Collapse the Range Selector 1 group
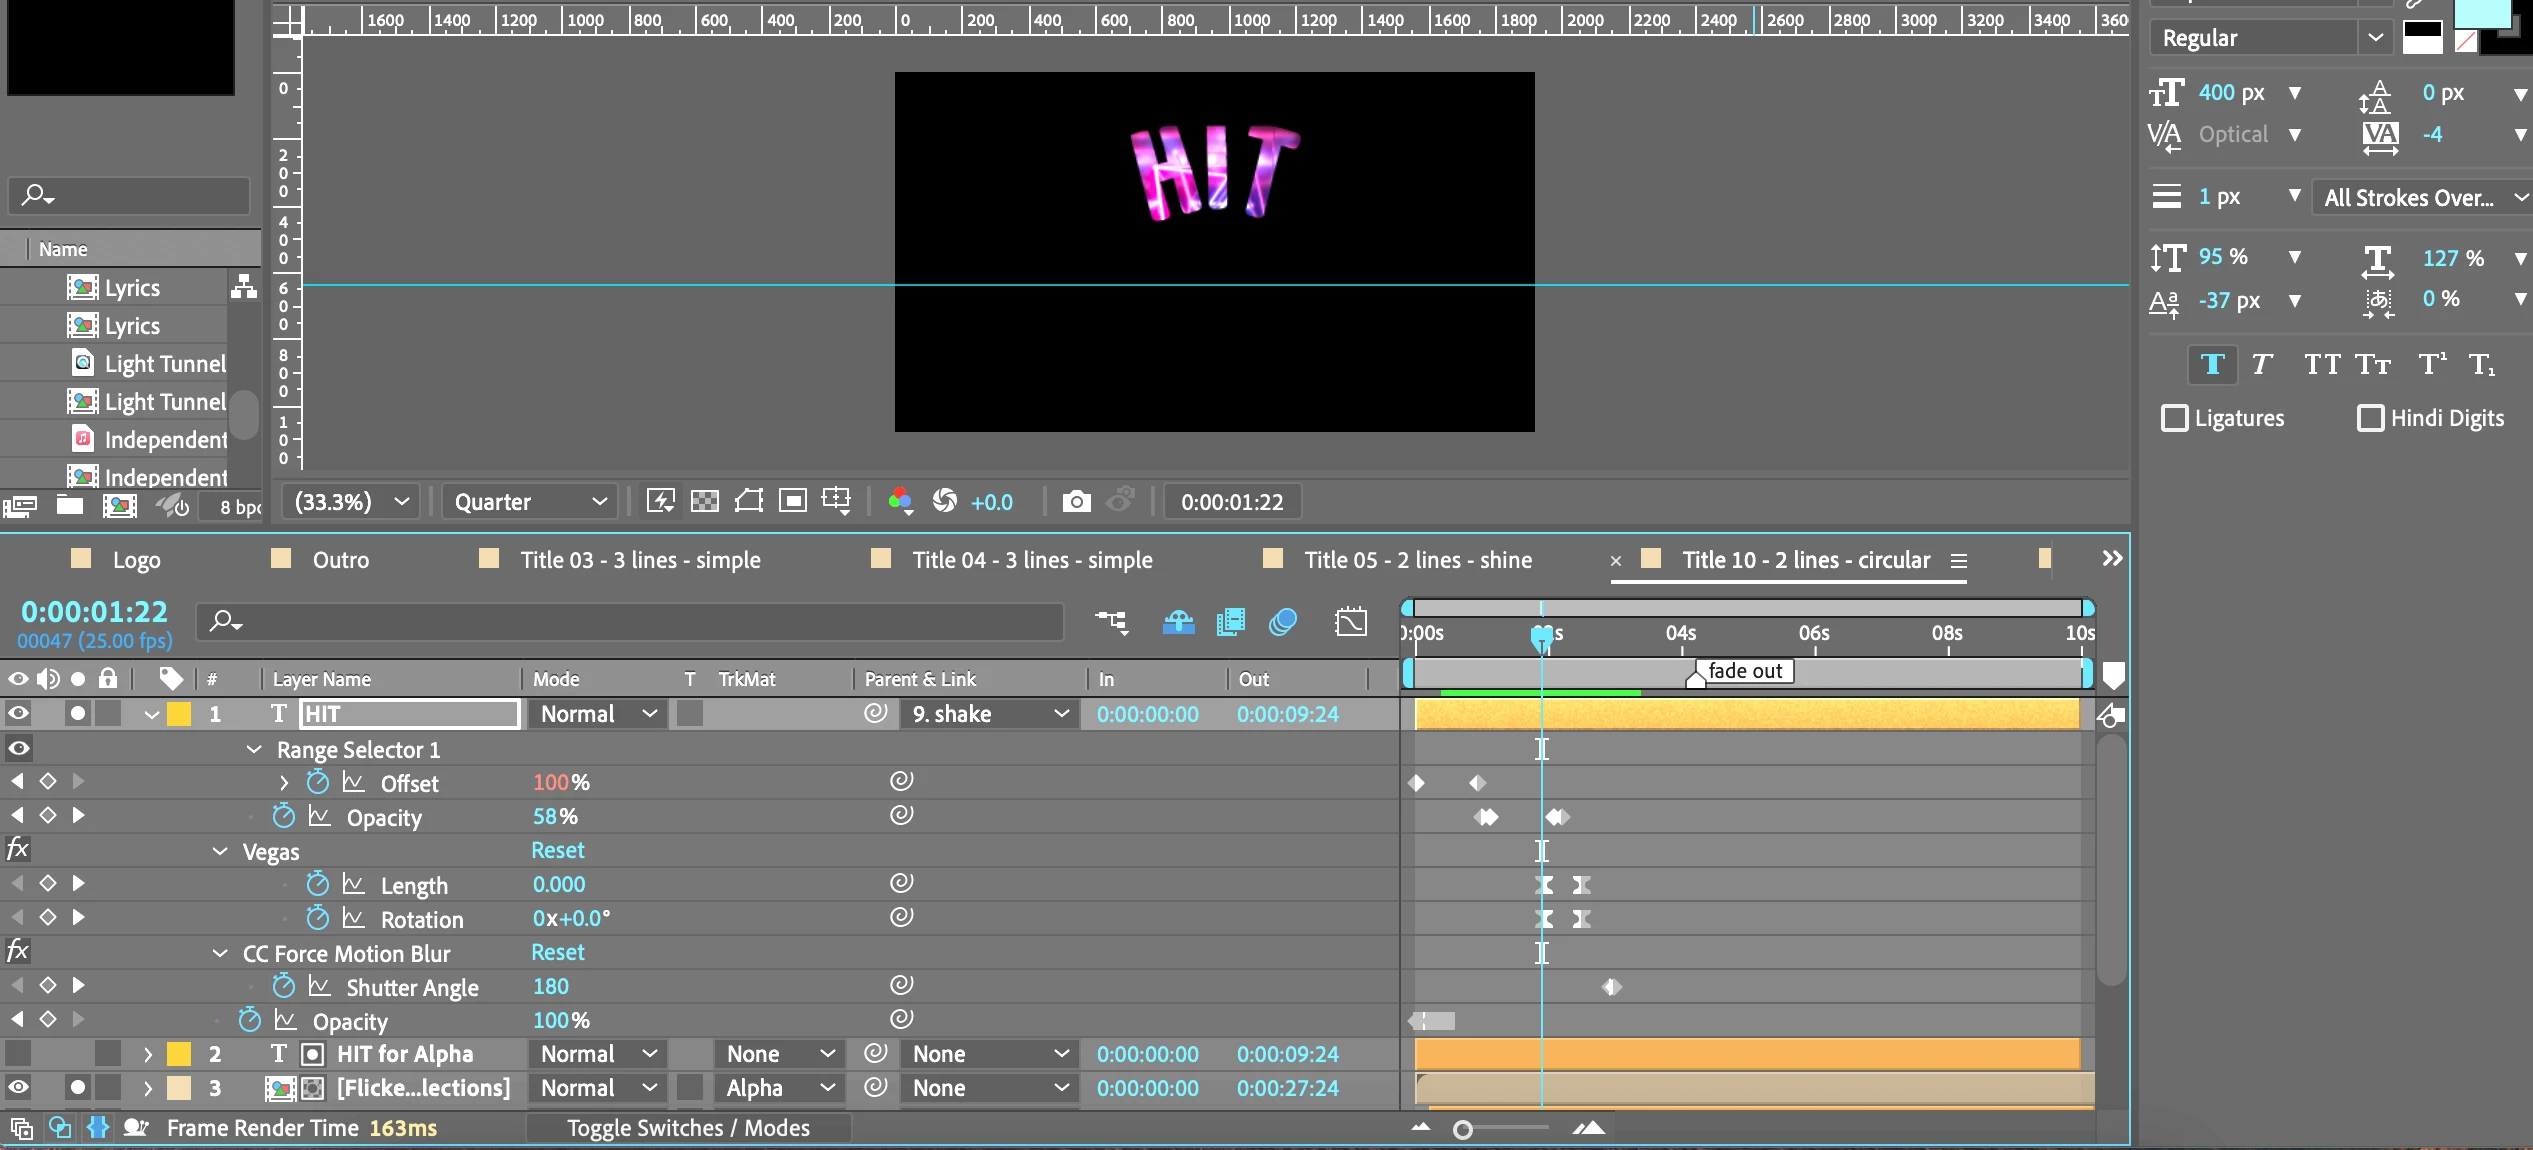This screenshot has height=1150, width=2533. coord(254,749)
